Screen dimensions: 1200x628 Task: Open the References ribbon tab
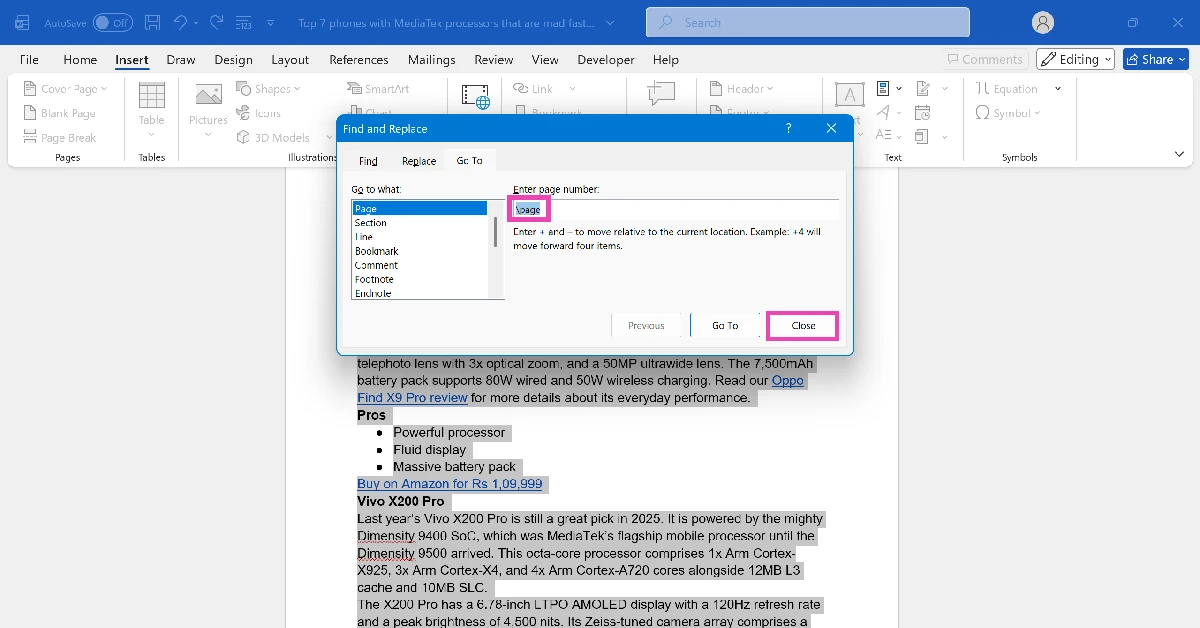(x=358, y=59)
